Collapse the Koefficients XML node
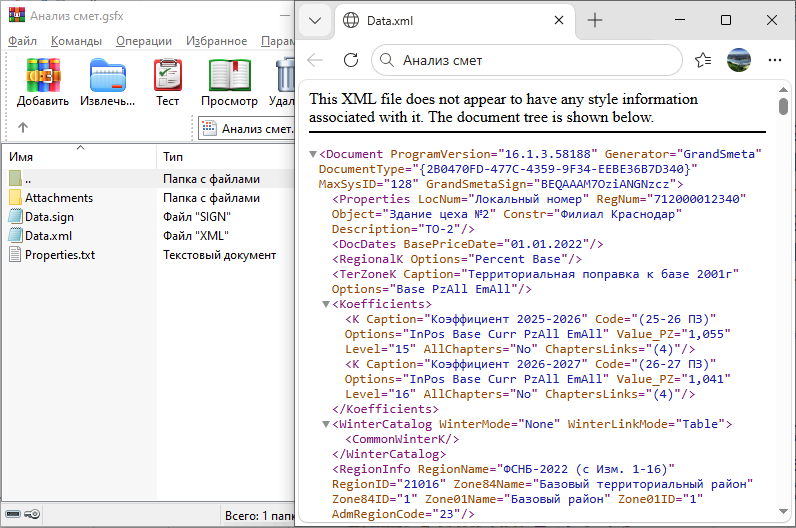The width and height of the screenshot is (796, 528). [x=326, y=304]
